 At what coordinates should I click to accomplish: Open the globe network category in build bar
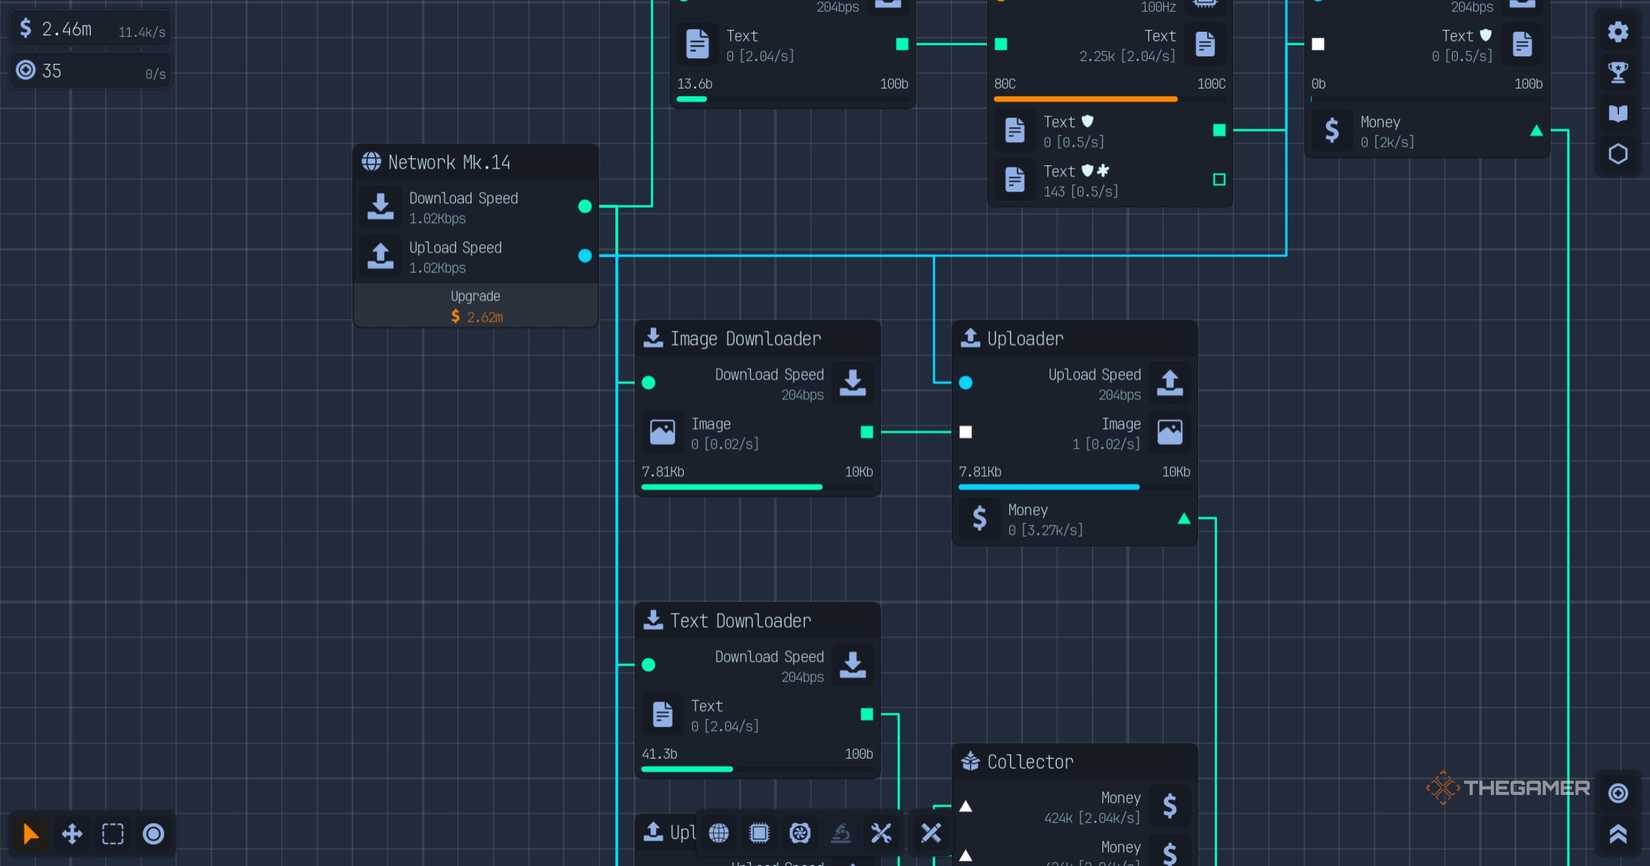719,833
